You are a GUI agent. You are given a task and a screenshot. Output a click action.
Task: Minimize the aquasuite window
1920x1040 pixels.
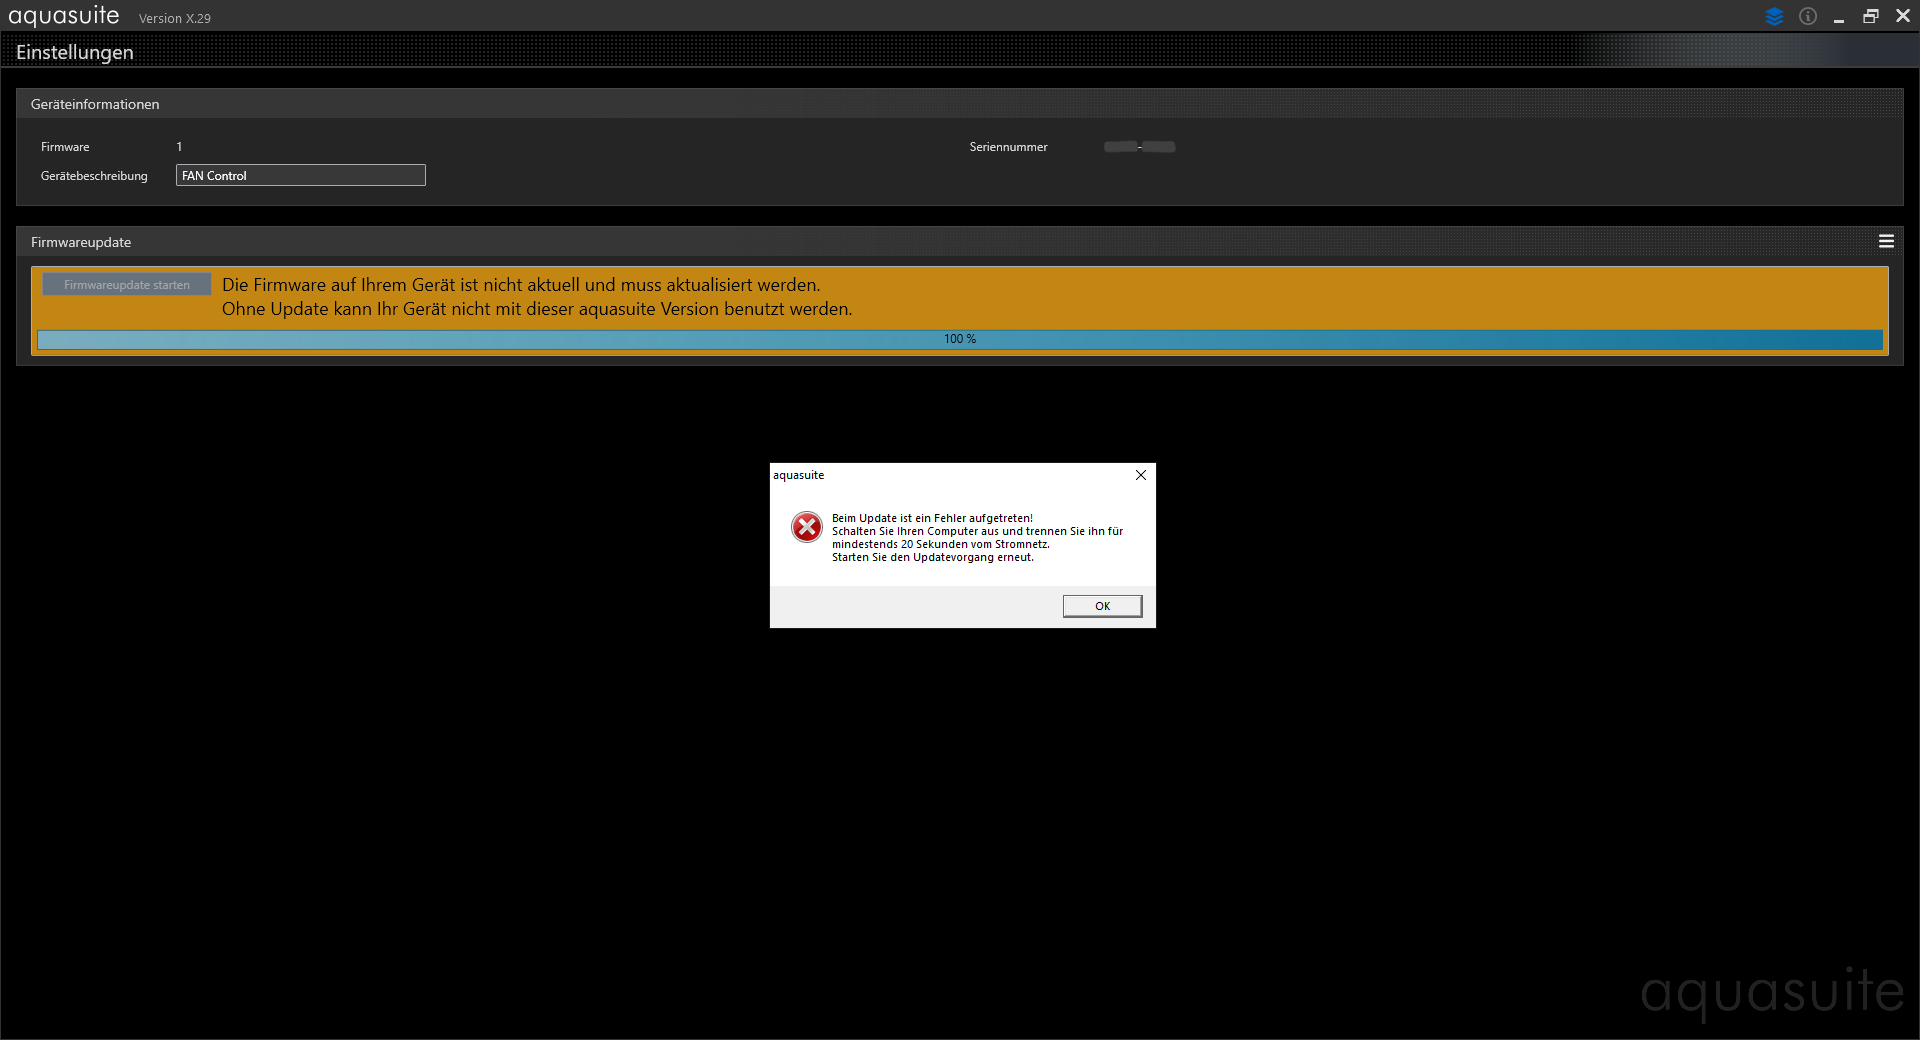pyautogui.click(x=1839, y=17)
